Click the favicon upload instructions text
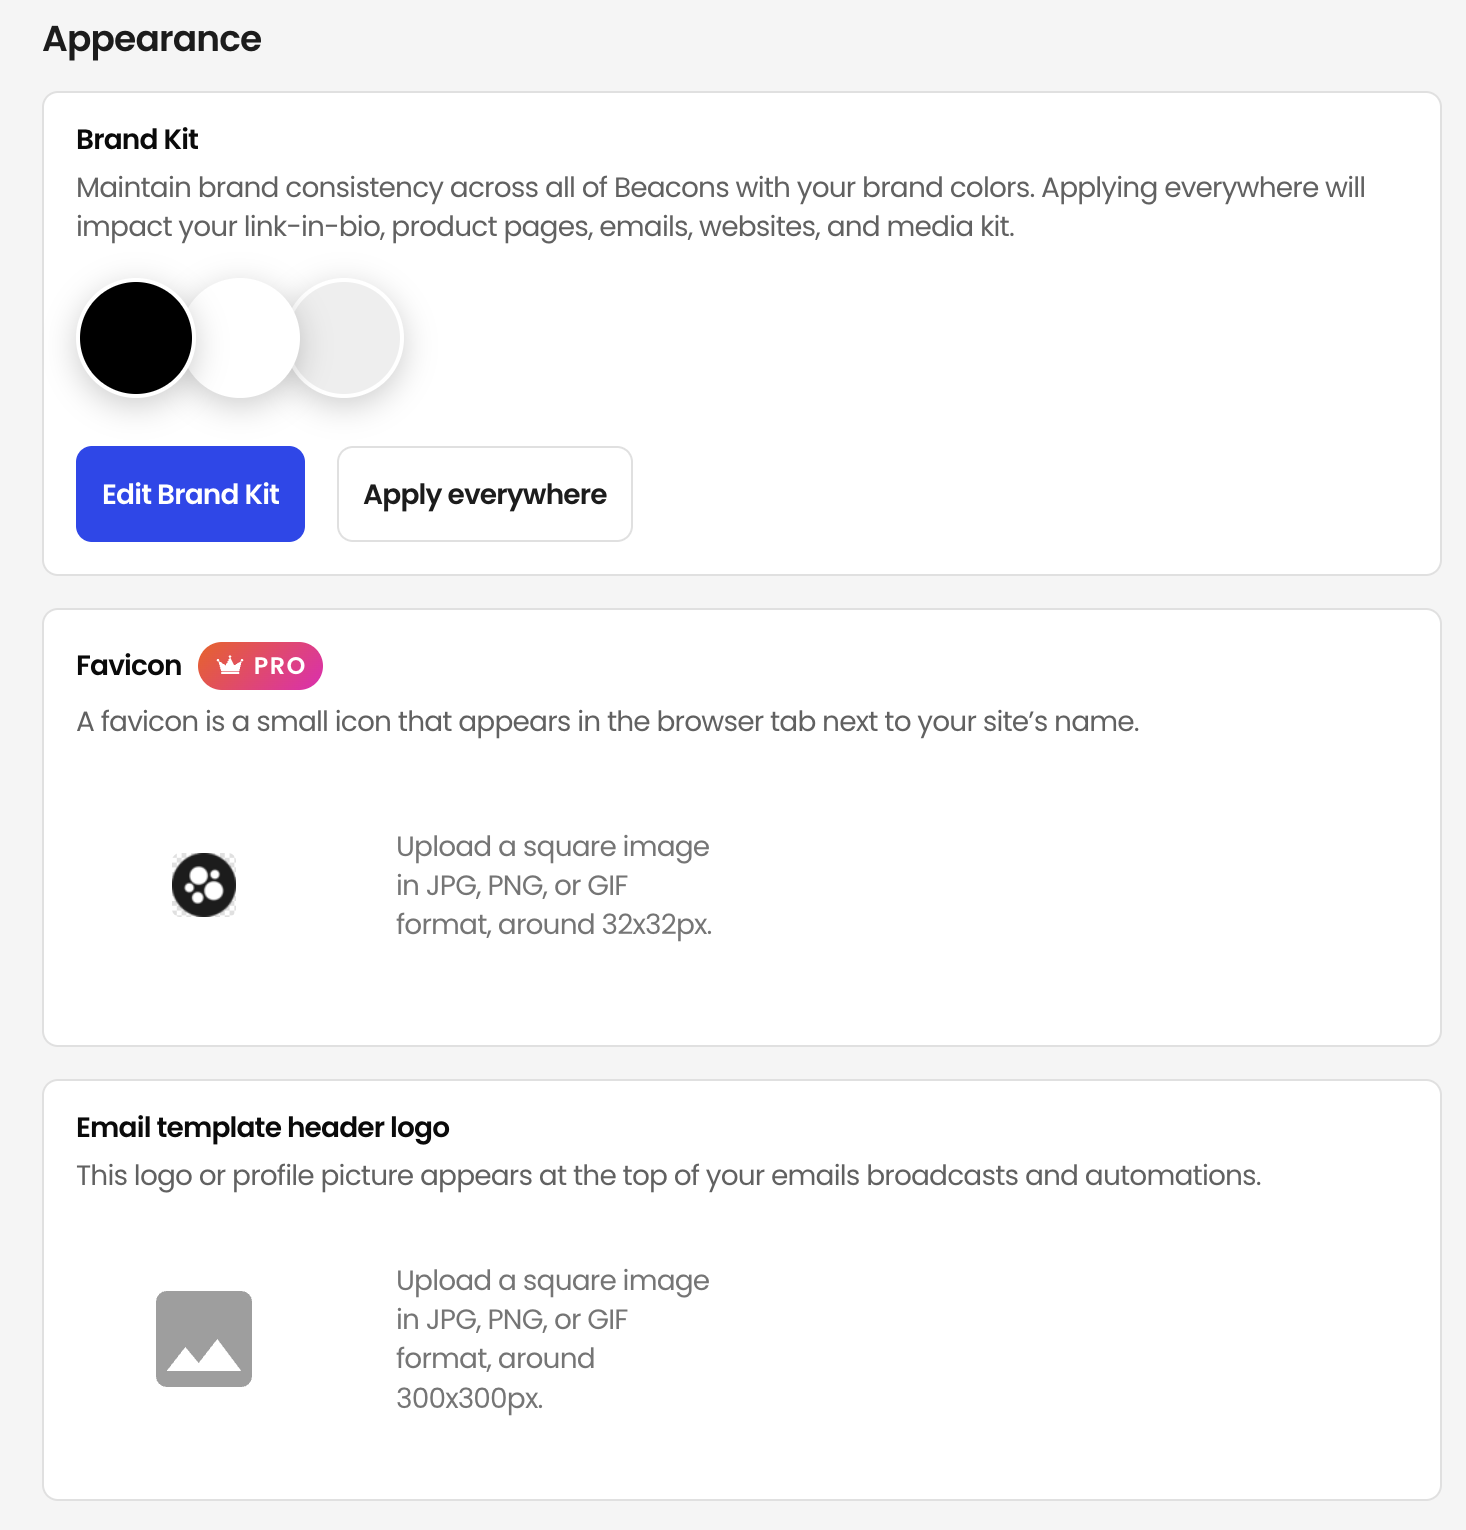This screenshot has width=1466, height=1530. click(x=554, y=885)
